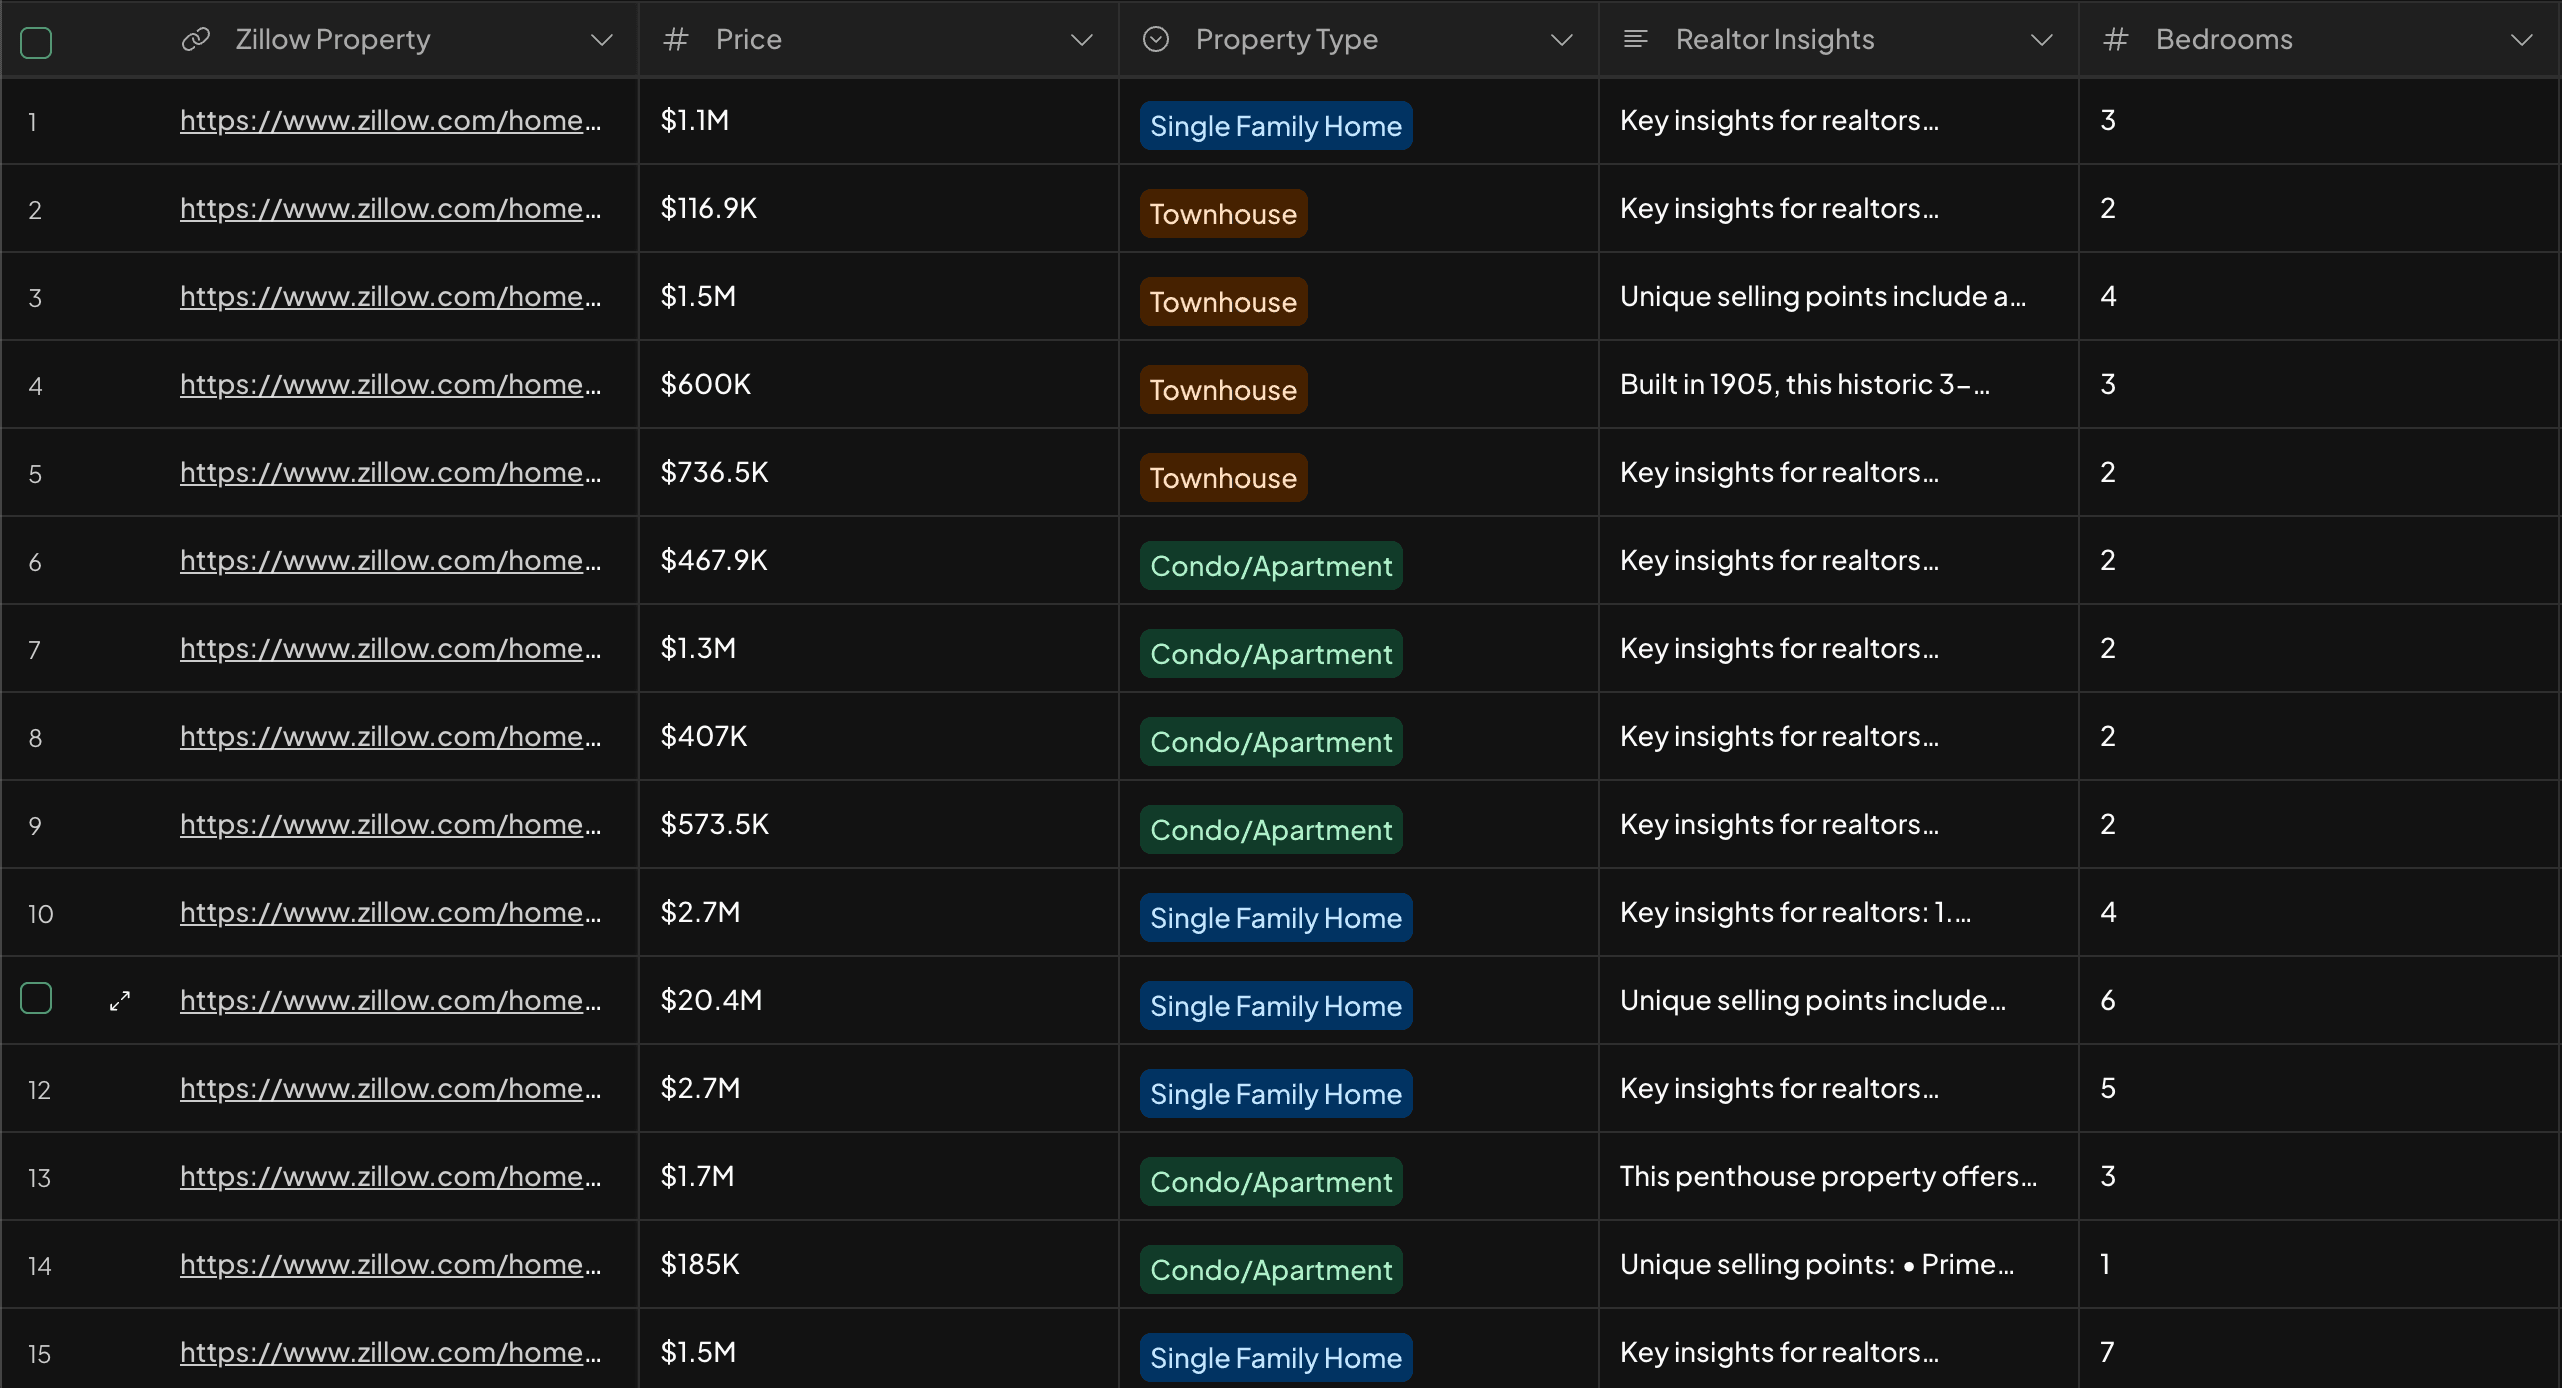Toggle checkbox on row 11
This screenshot has height=1388, width=2562.
point(34,1000)
